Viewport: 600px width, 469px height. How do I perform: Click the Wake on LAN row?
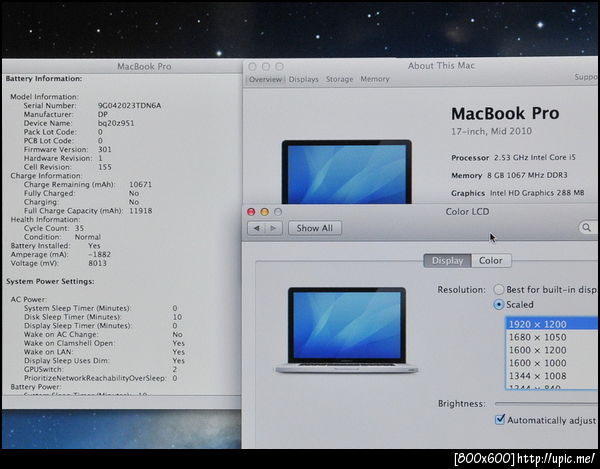tap(104, 352)
